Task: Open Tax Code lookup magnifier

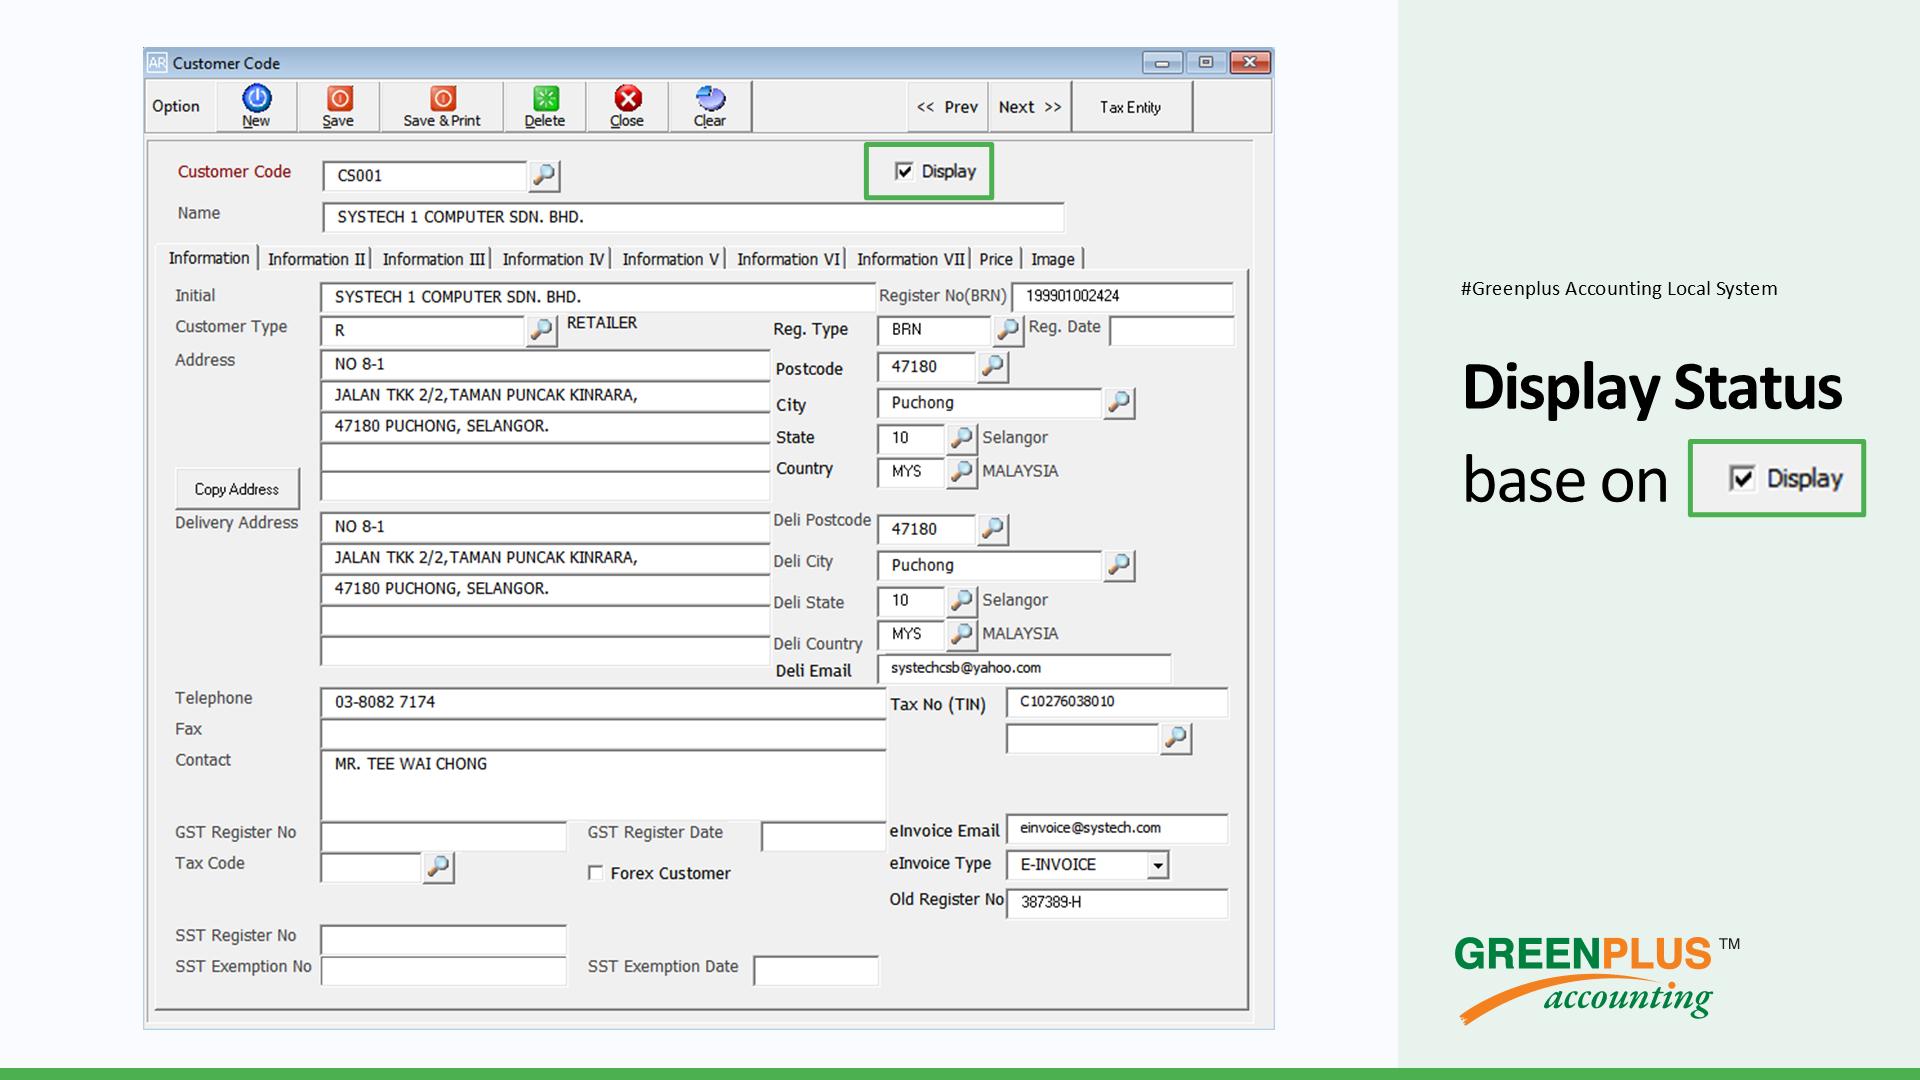Action: click(x=438, y=868)
